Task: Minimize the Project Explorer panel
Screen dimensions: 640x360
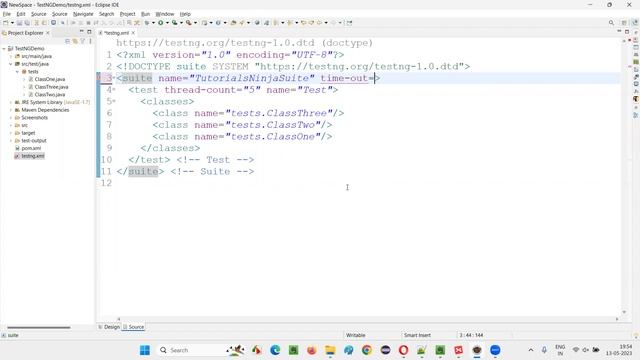Action: [x=81, y=32]
